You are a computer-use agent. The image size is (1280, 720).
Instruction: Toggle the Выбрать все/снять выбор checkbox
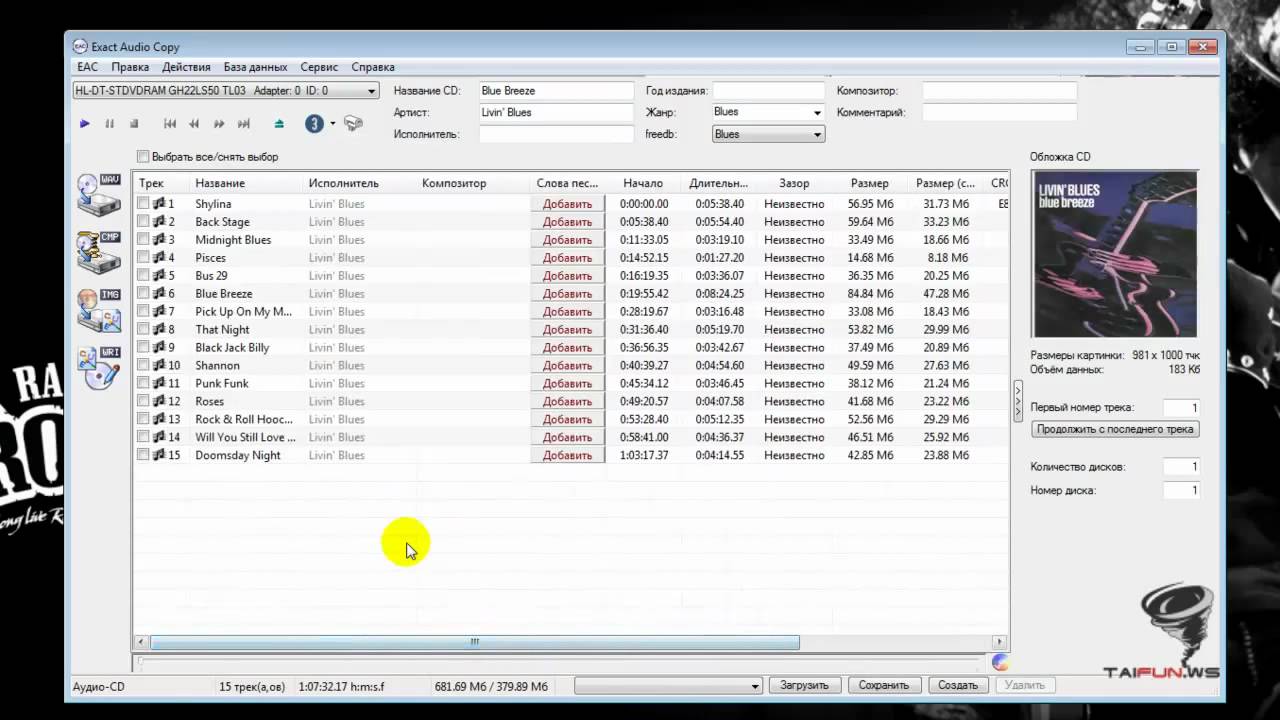(x=143, y=156)
